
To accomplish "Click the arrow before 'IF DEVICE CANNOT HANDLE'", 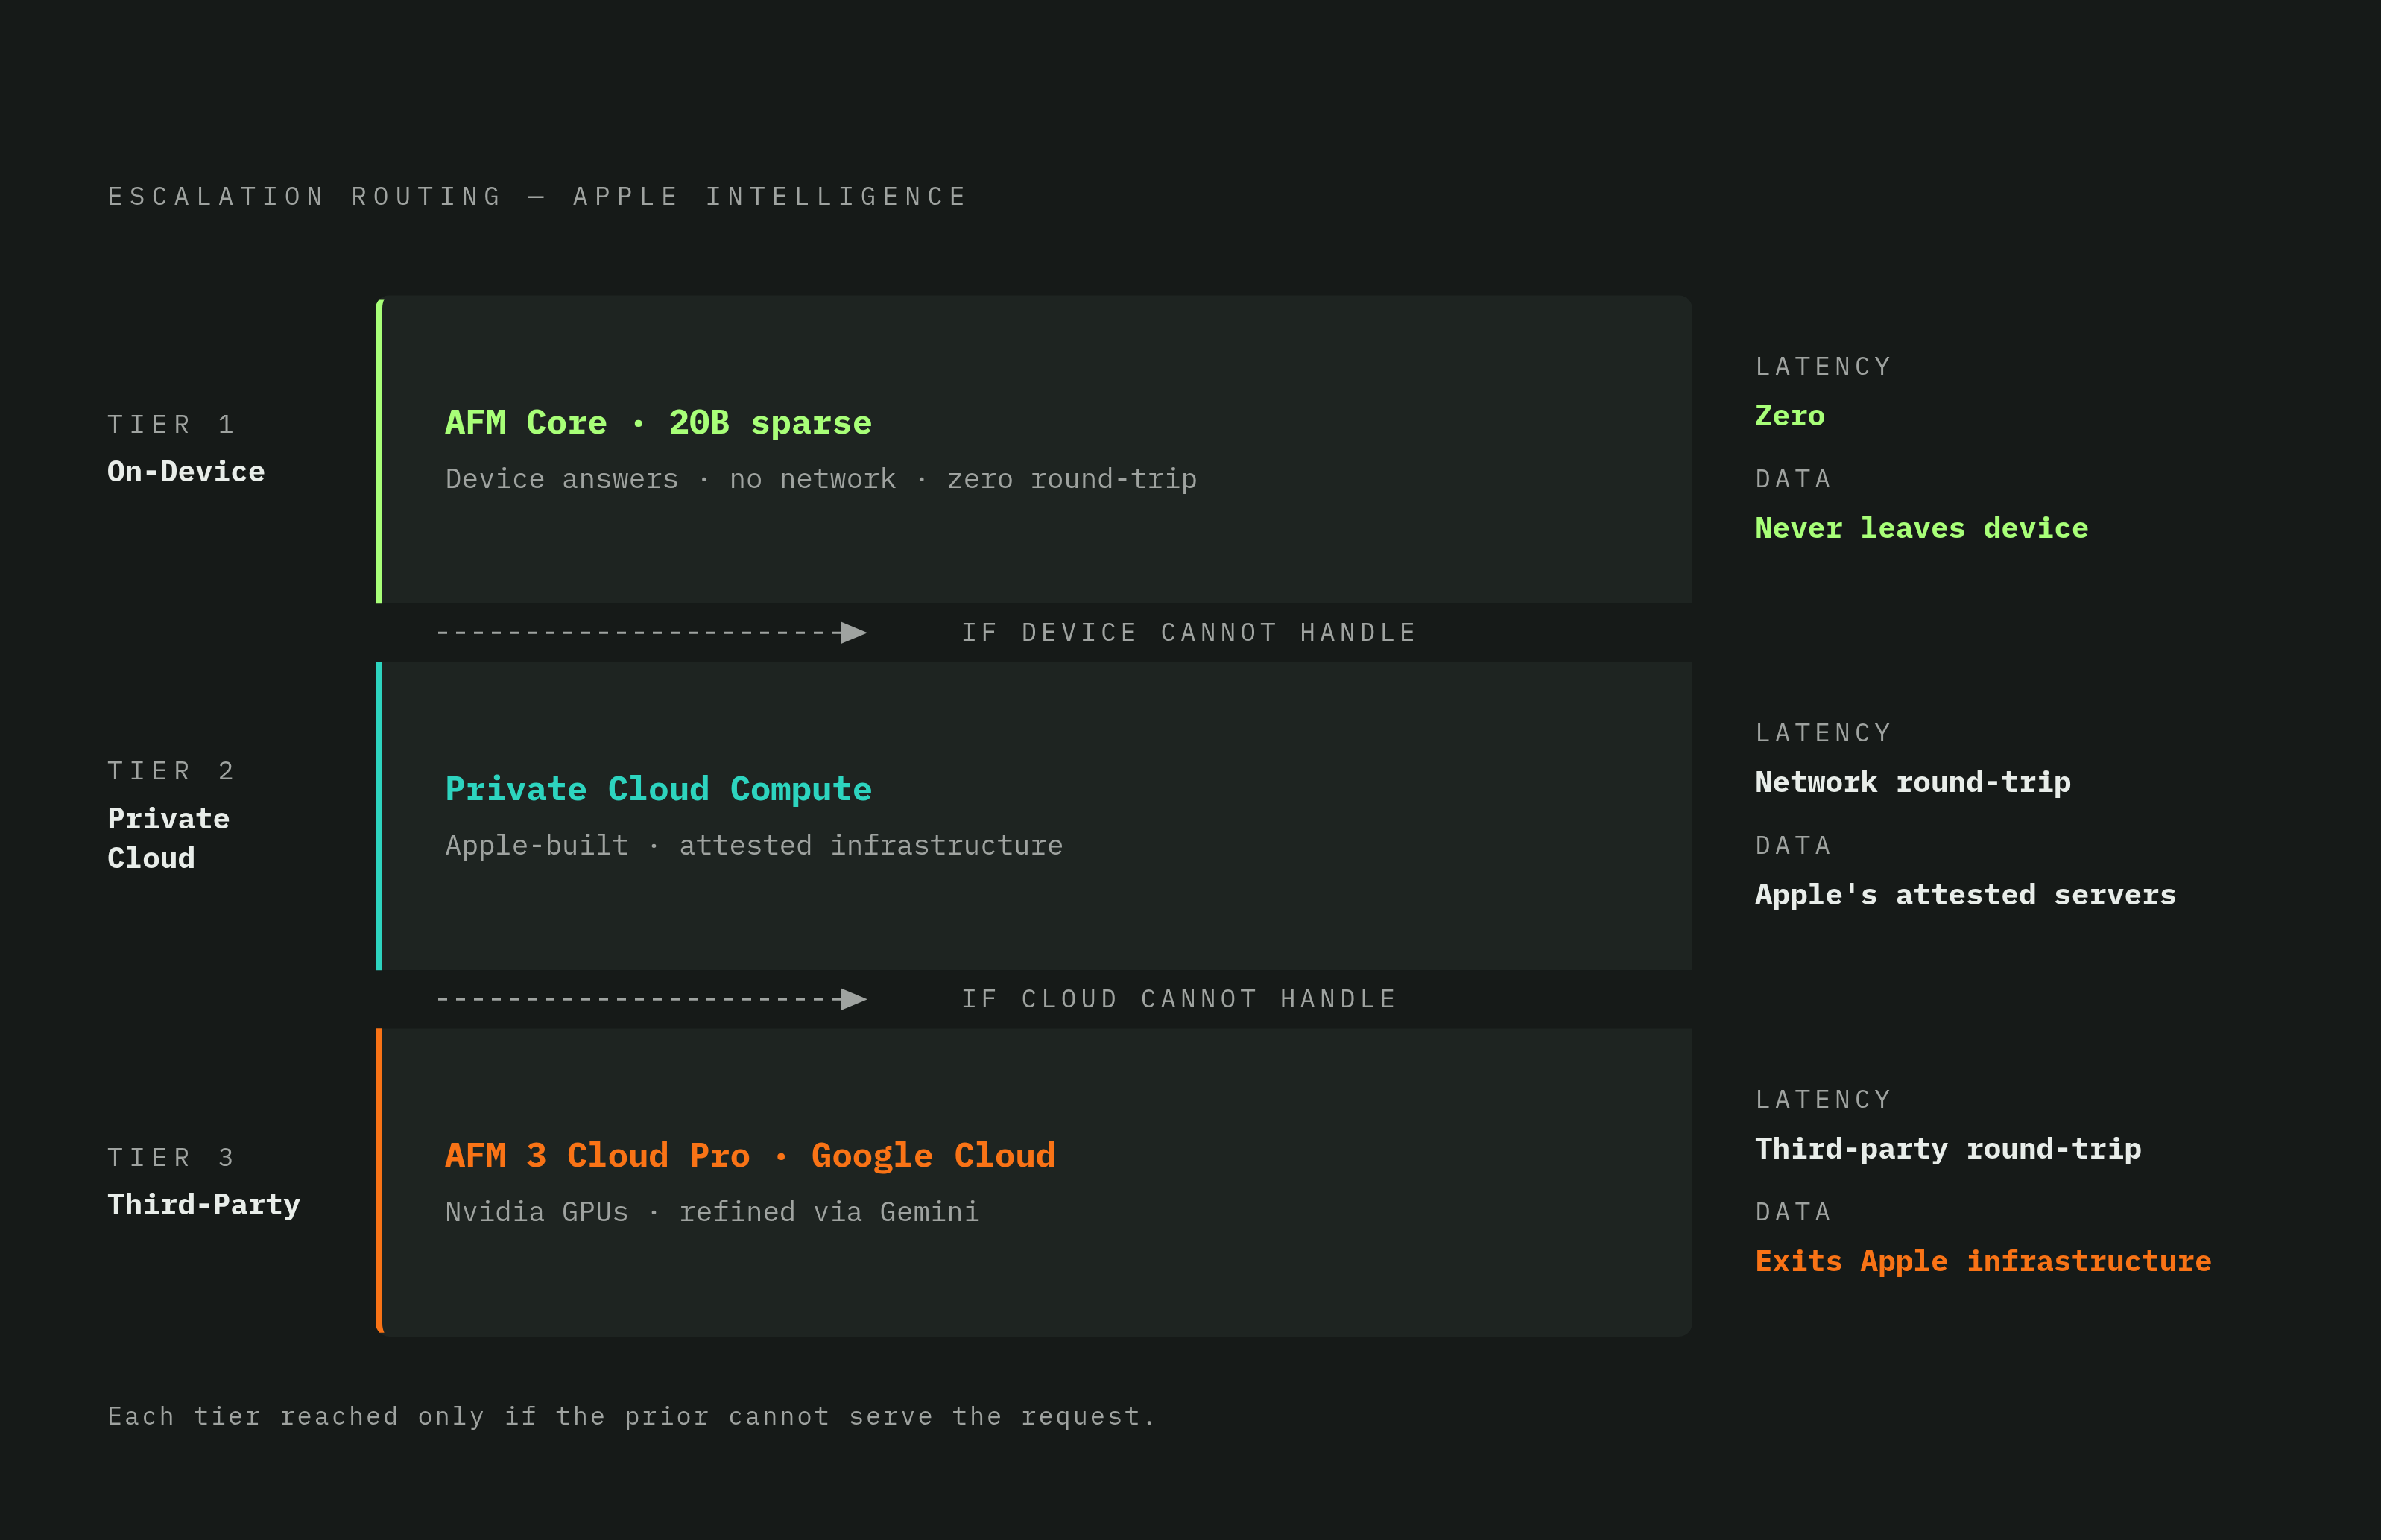I will pyautogui.click(x=651, y=632).
